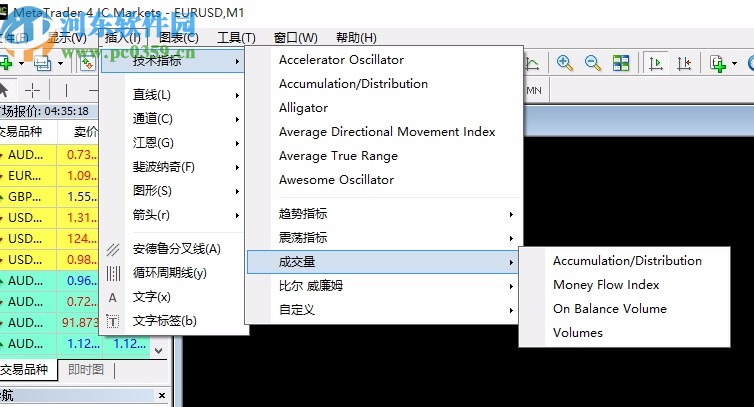Open the 窗口(W) menu
Image resolution: width=754 pixels, height=407 pixels.
(x=296, y=38)
